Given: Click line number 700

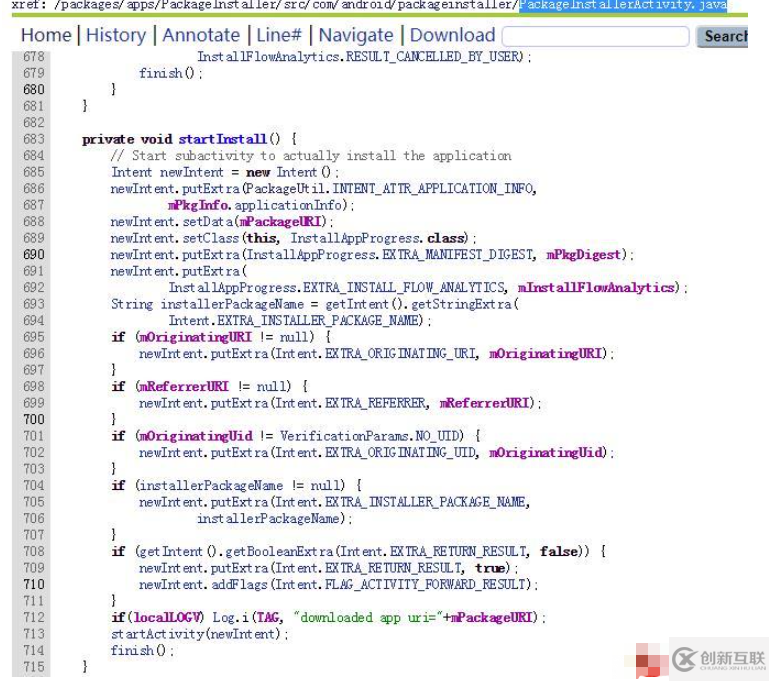Looking at the screenshot, I should coord(33,420).
